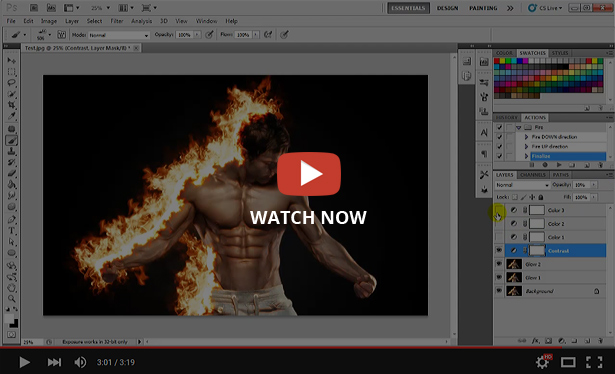Select the Horizontal Type tool

[11, 231]
